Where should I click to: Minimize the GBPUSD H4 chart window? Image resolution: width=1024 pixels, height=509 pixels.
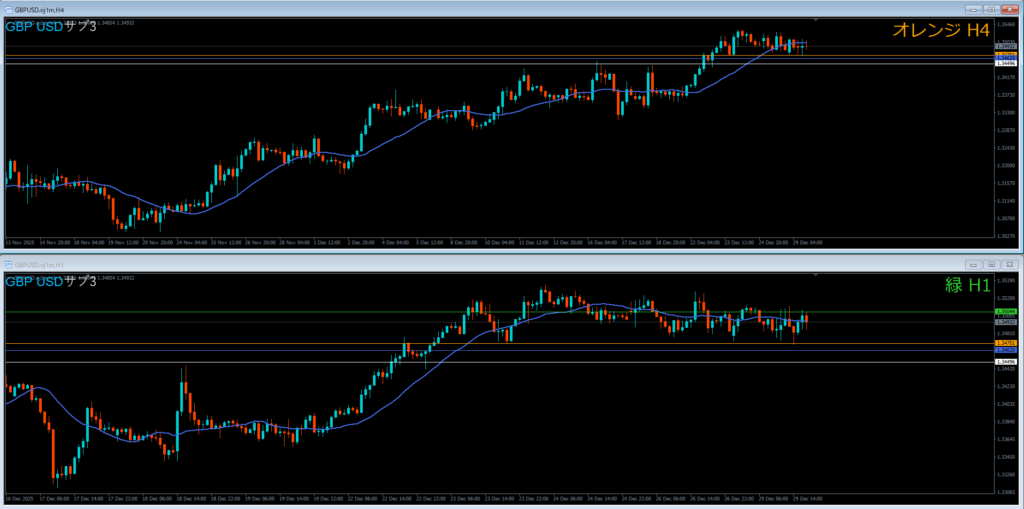tap(974, 9)
